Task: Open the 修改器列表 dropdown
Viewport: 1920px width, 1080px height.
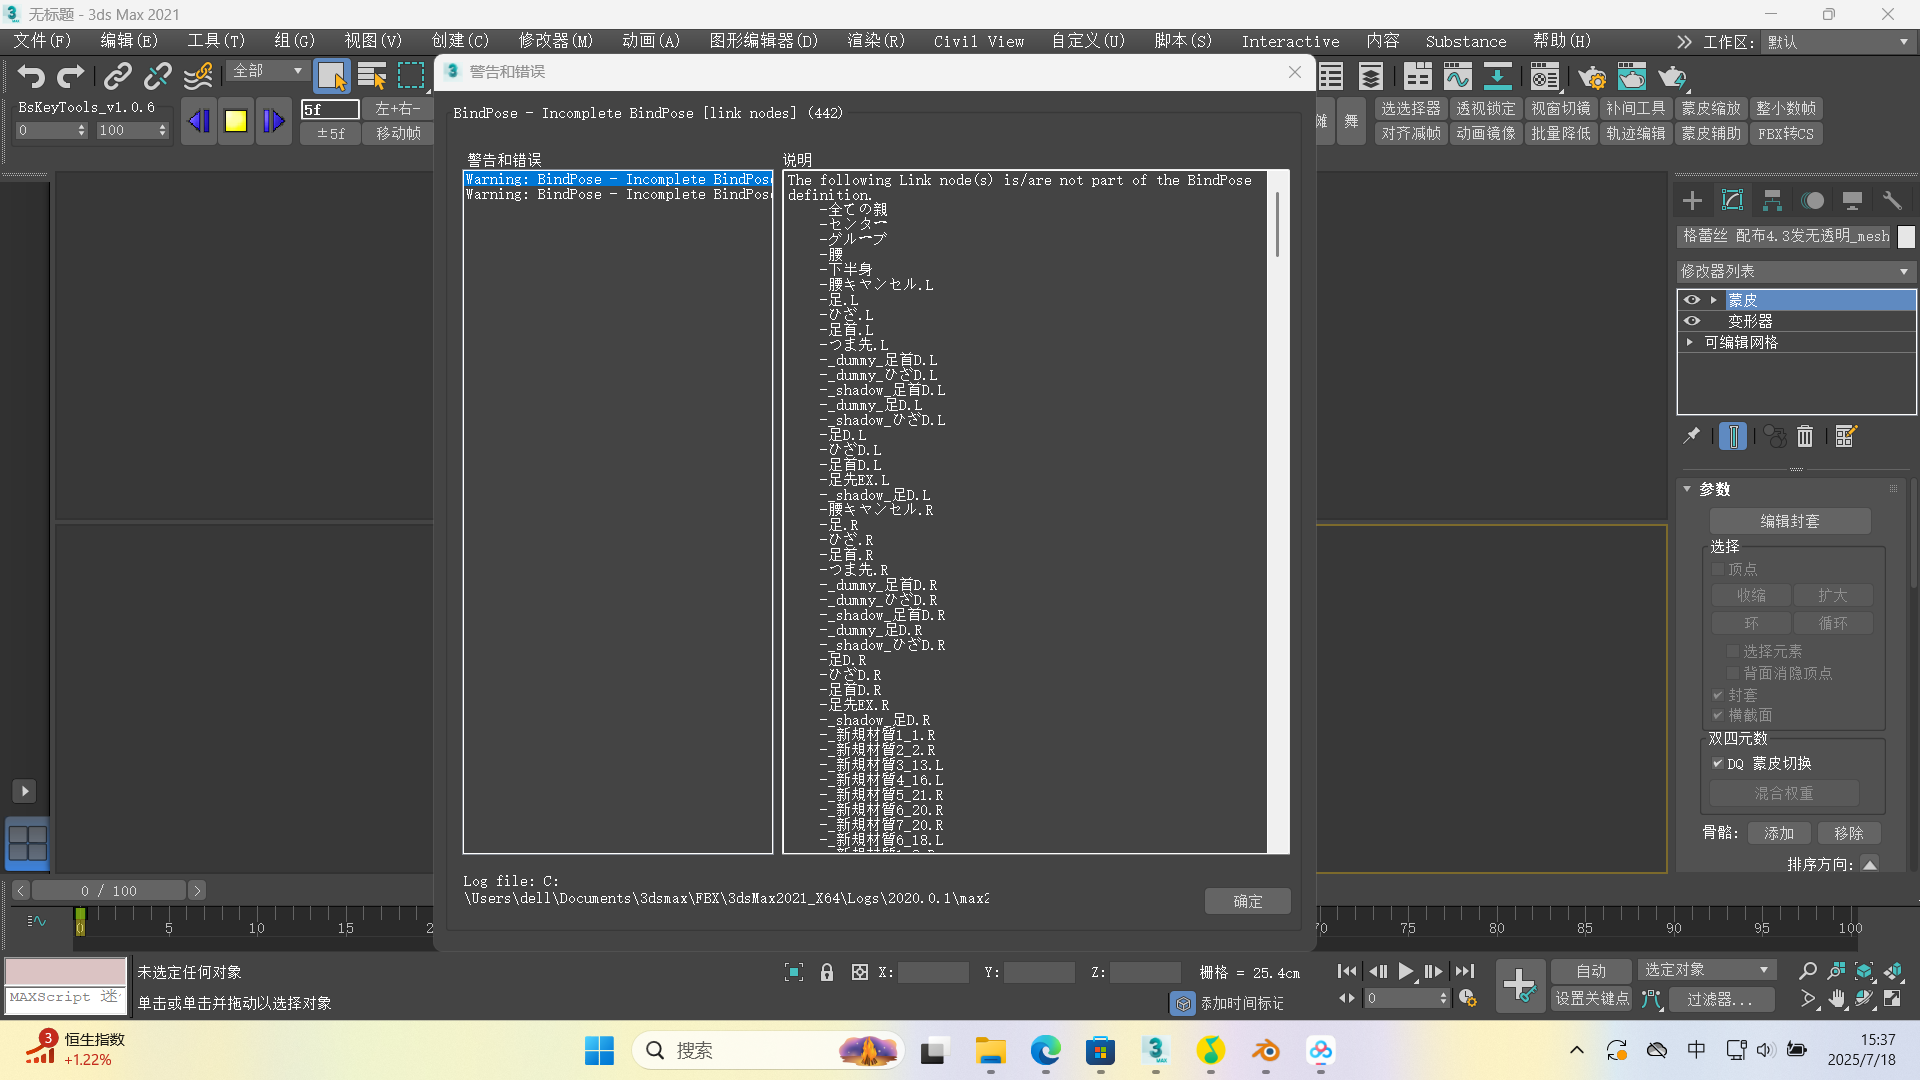Action: click(1795, 272)
